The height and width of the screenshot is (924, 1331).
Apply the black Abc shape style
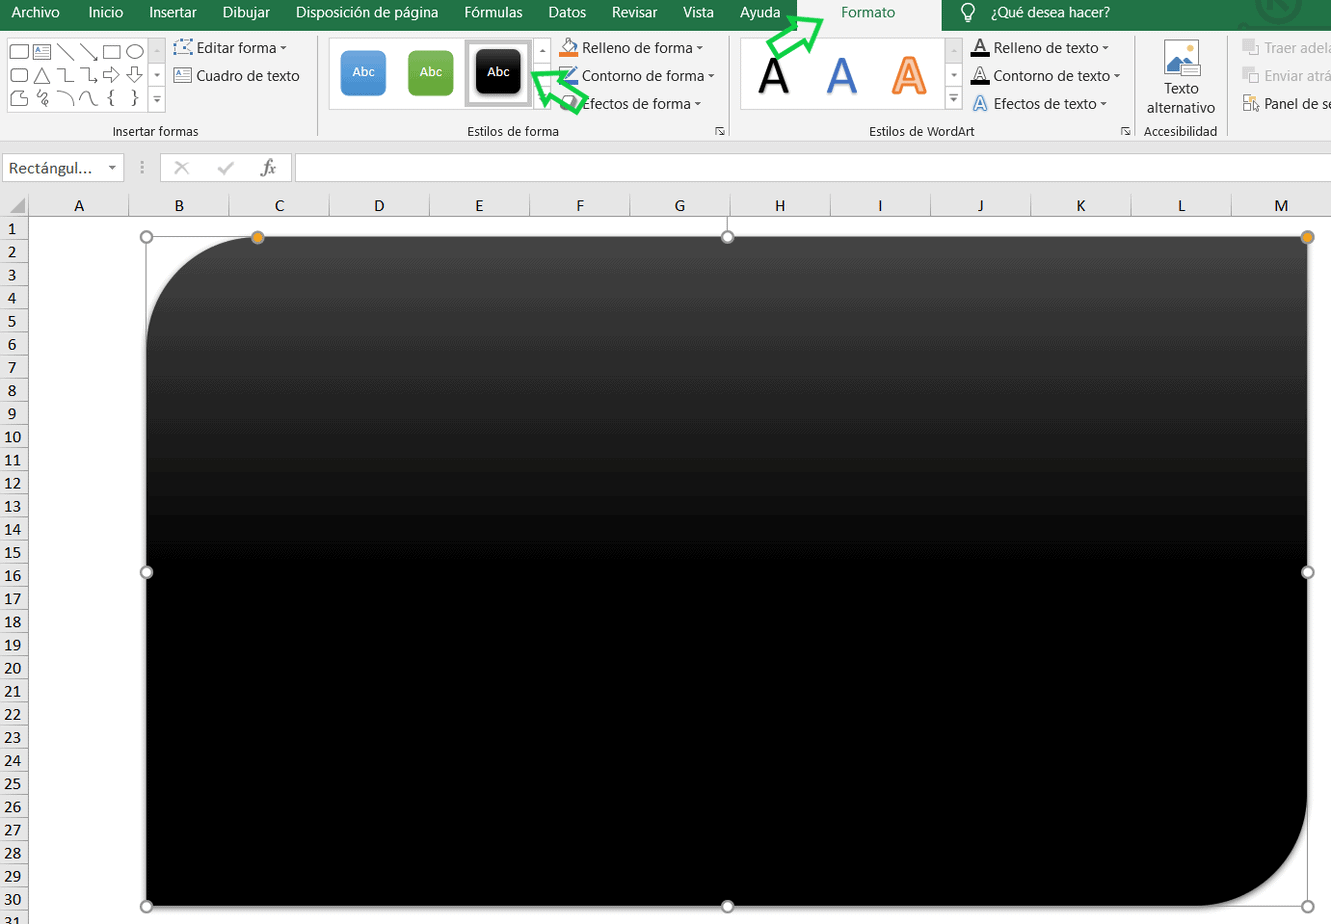click(498, 73)
